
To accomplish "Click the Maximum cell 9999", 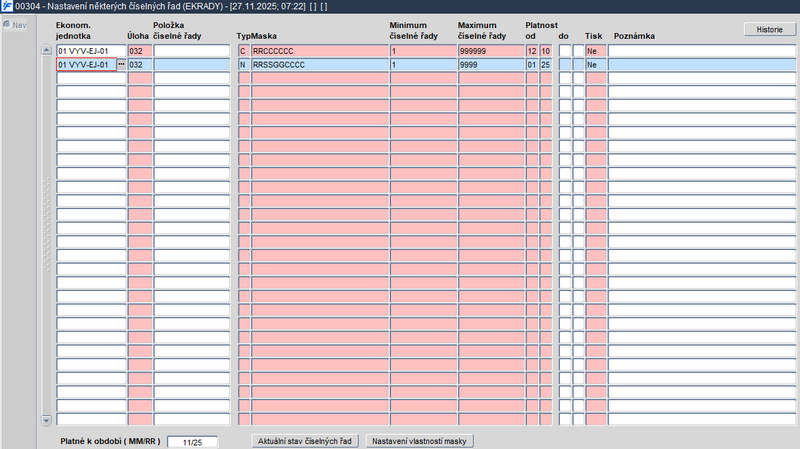I will tap(491, 65).
